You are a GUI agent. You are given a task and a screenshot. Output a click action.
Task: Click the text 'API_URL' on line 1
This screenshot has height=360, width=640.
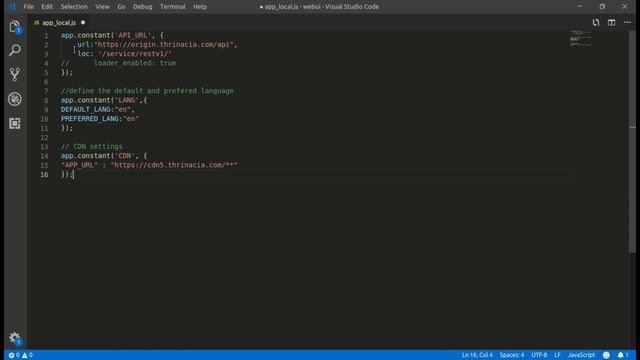click(133, 36)
